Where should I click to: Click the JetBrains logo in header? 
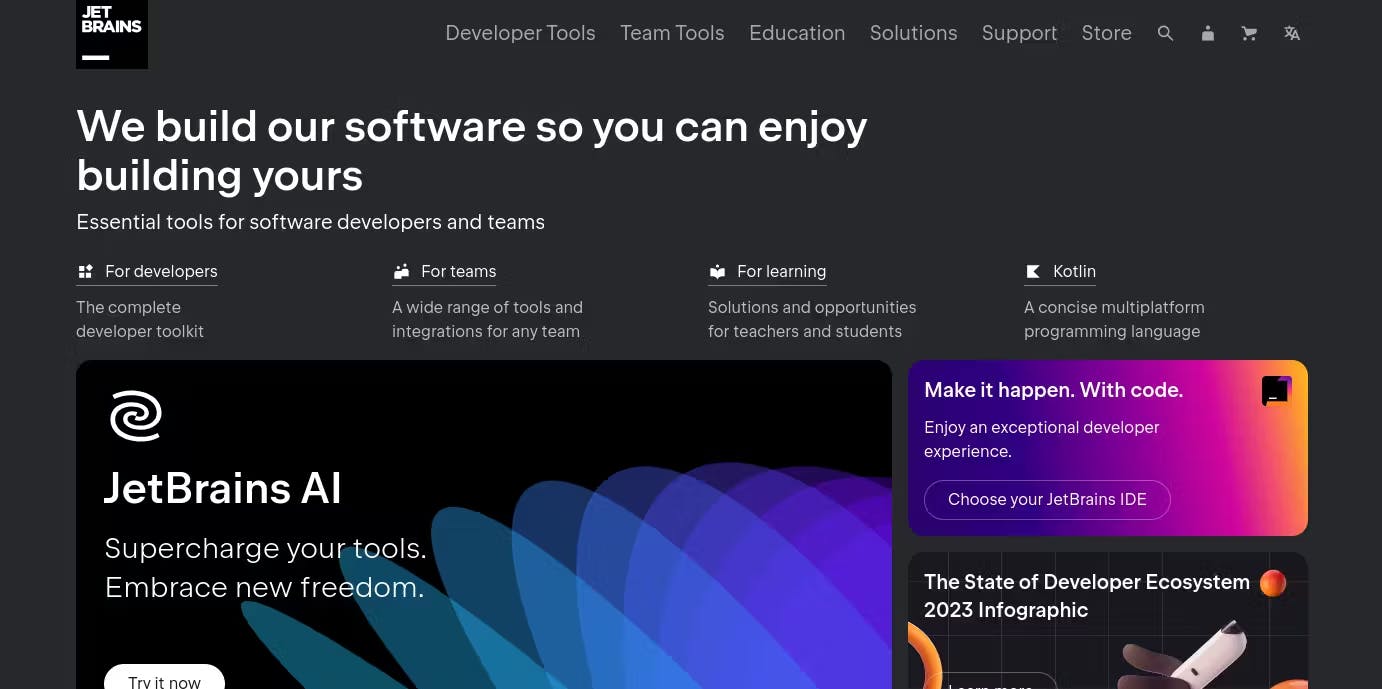tap(112, 34)
